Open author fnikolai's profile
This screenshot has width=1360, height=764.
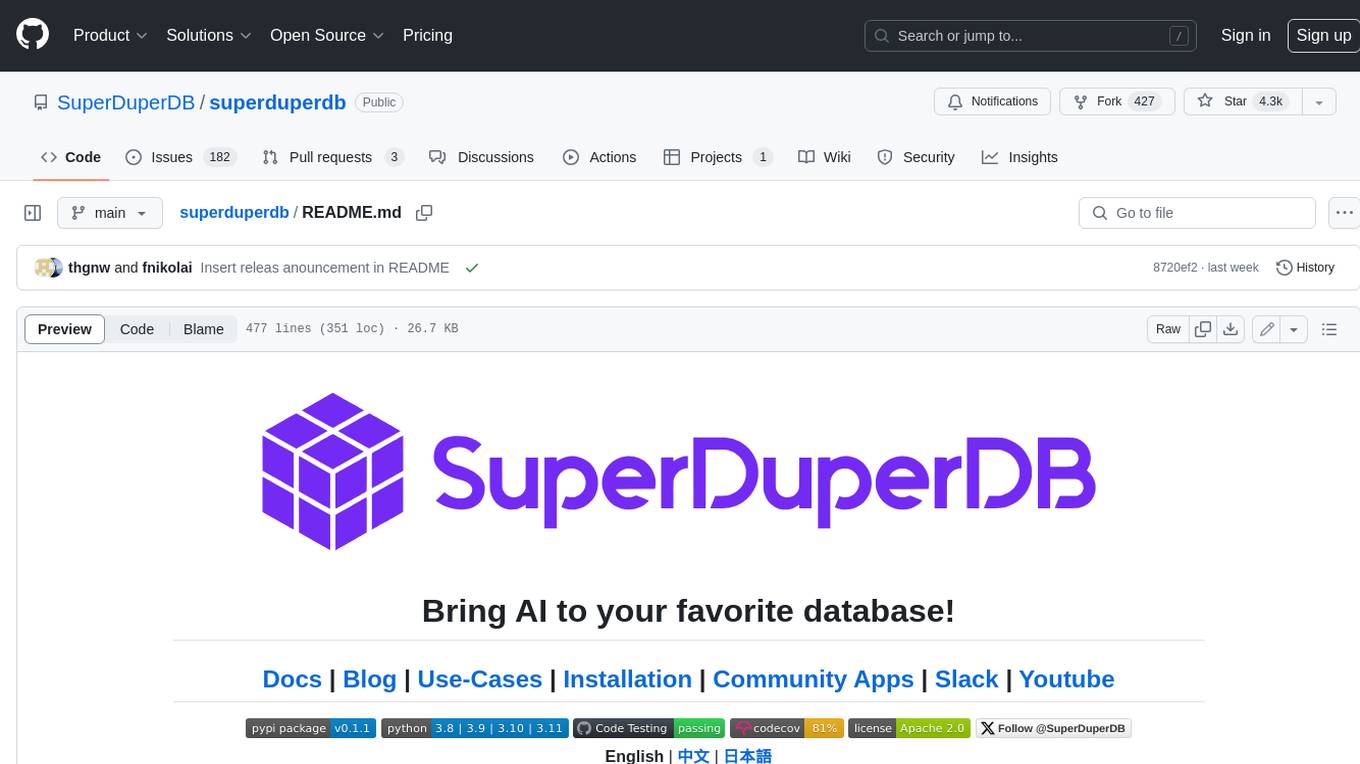(167, 268)
